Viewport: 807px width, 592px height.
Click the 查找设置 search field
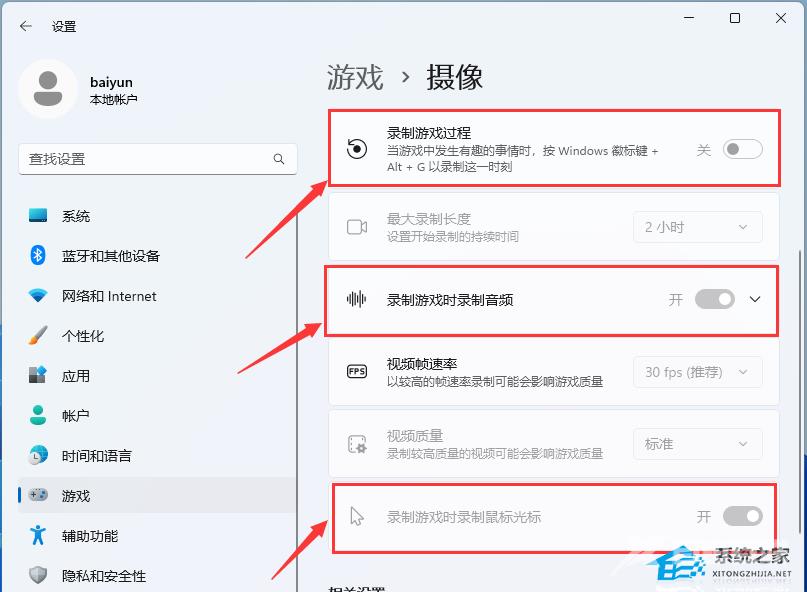pyautogui.click(x=157, y=159)
